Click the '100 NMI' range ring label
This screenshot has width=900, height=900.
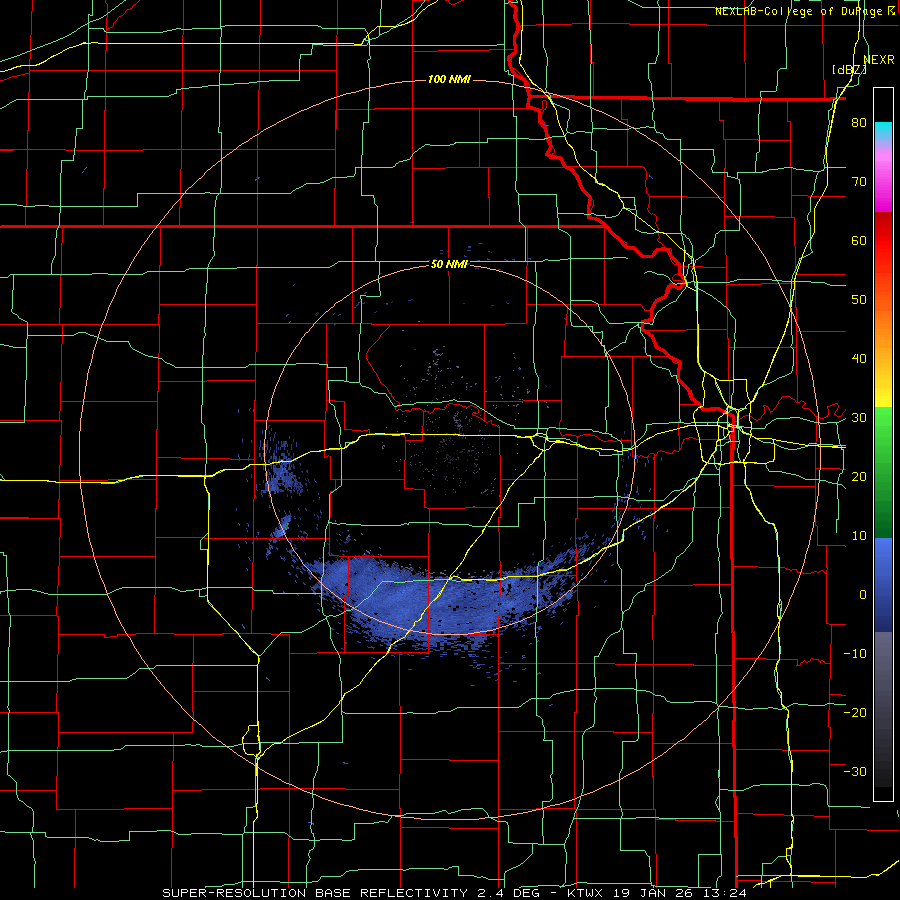(449, 79)
